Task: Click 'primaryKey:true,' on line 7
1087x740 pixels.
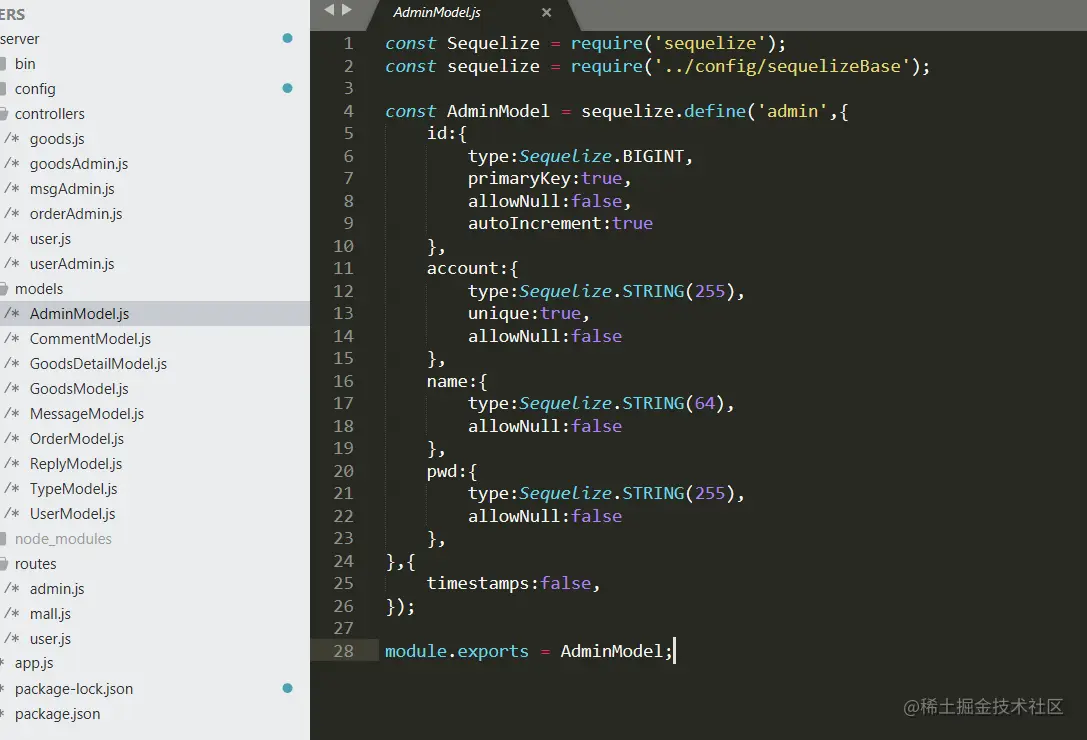Action: tap(550, 178)
